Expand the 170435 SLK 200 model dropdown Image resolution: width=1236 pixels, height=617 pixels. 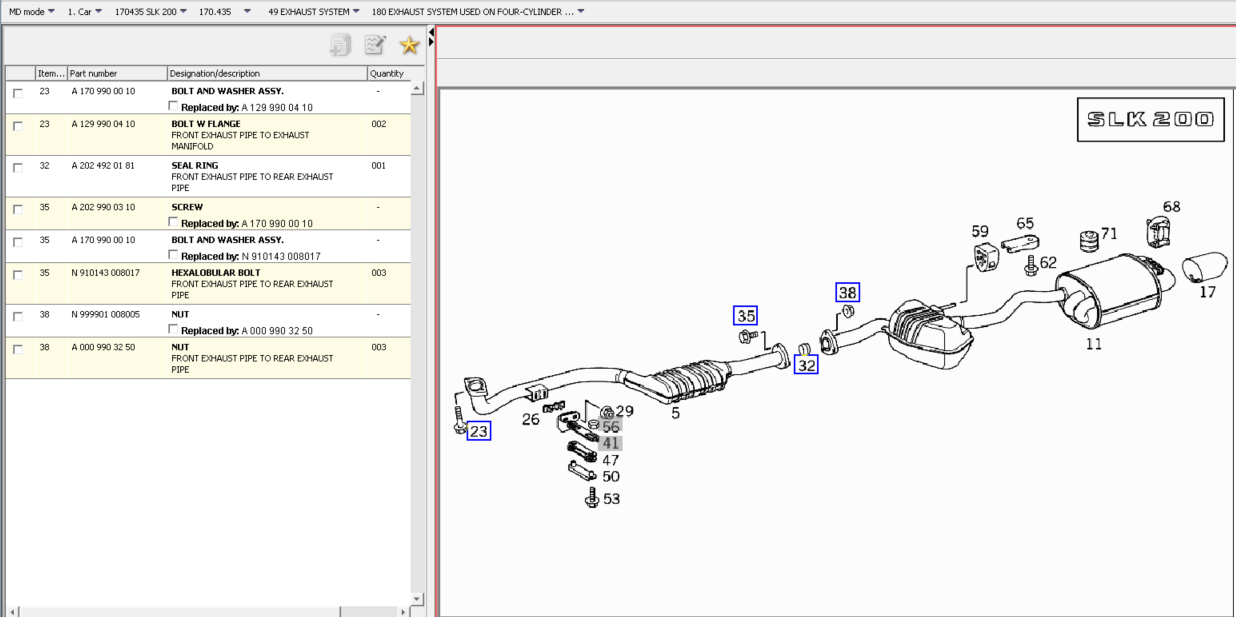coord(150,12)
